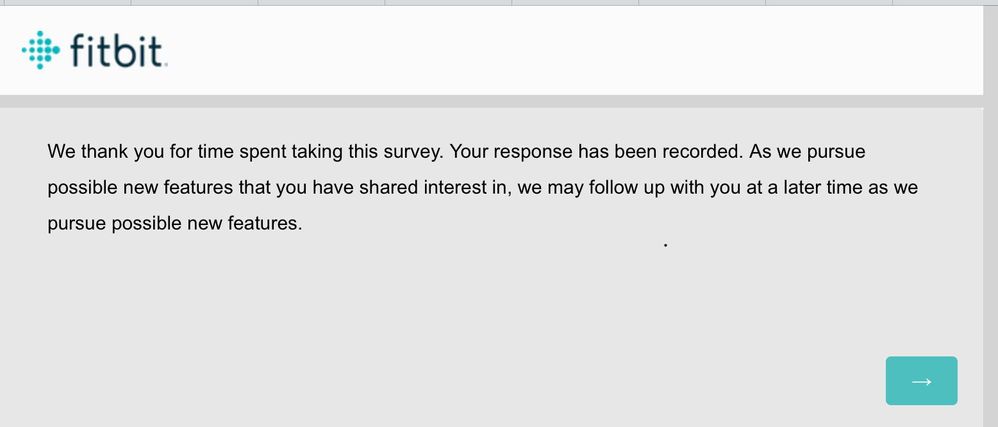Click the words "taking this survey"
998x427 pixels.
coord(365,152)
